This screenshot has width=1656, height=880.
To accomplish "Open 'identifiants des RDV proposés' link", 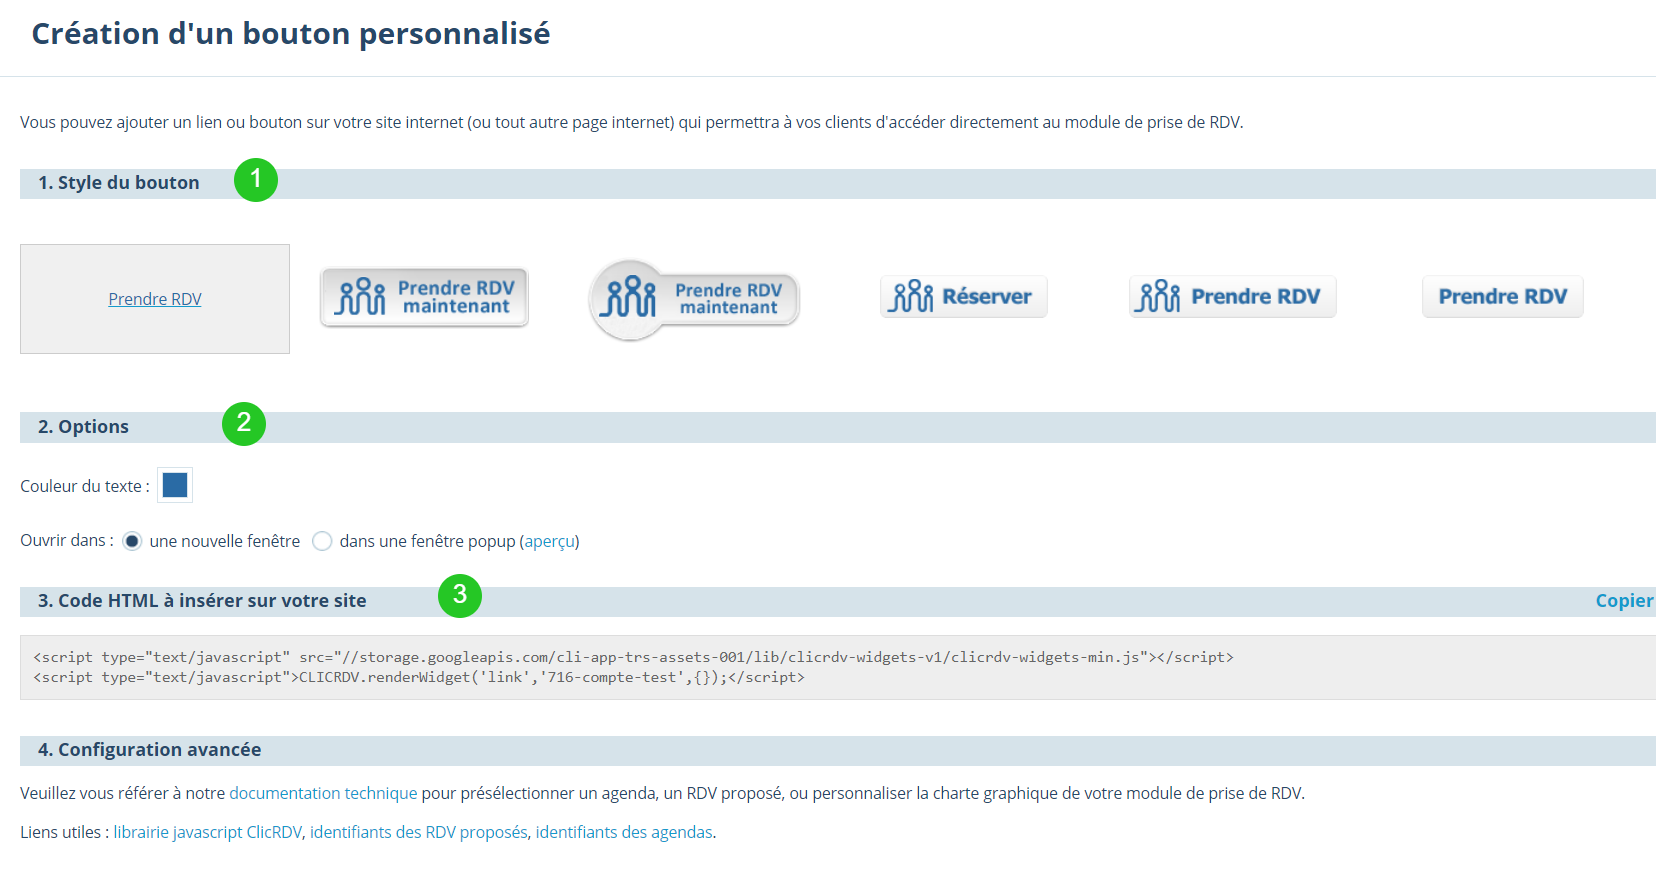I will (419, 832).
